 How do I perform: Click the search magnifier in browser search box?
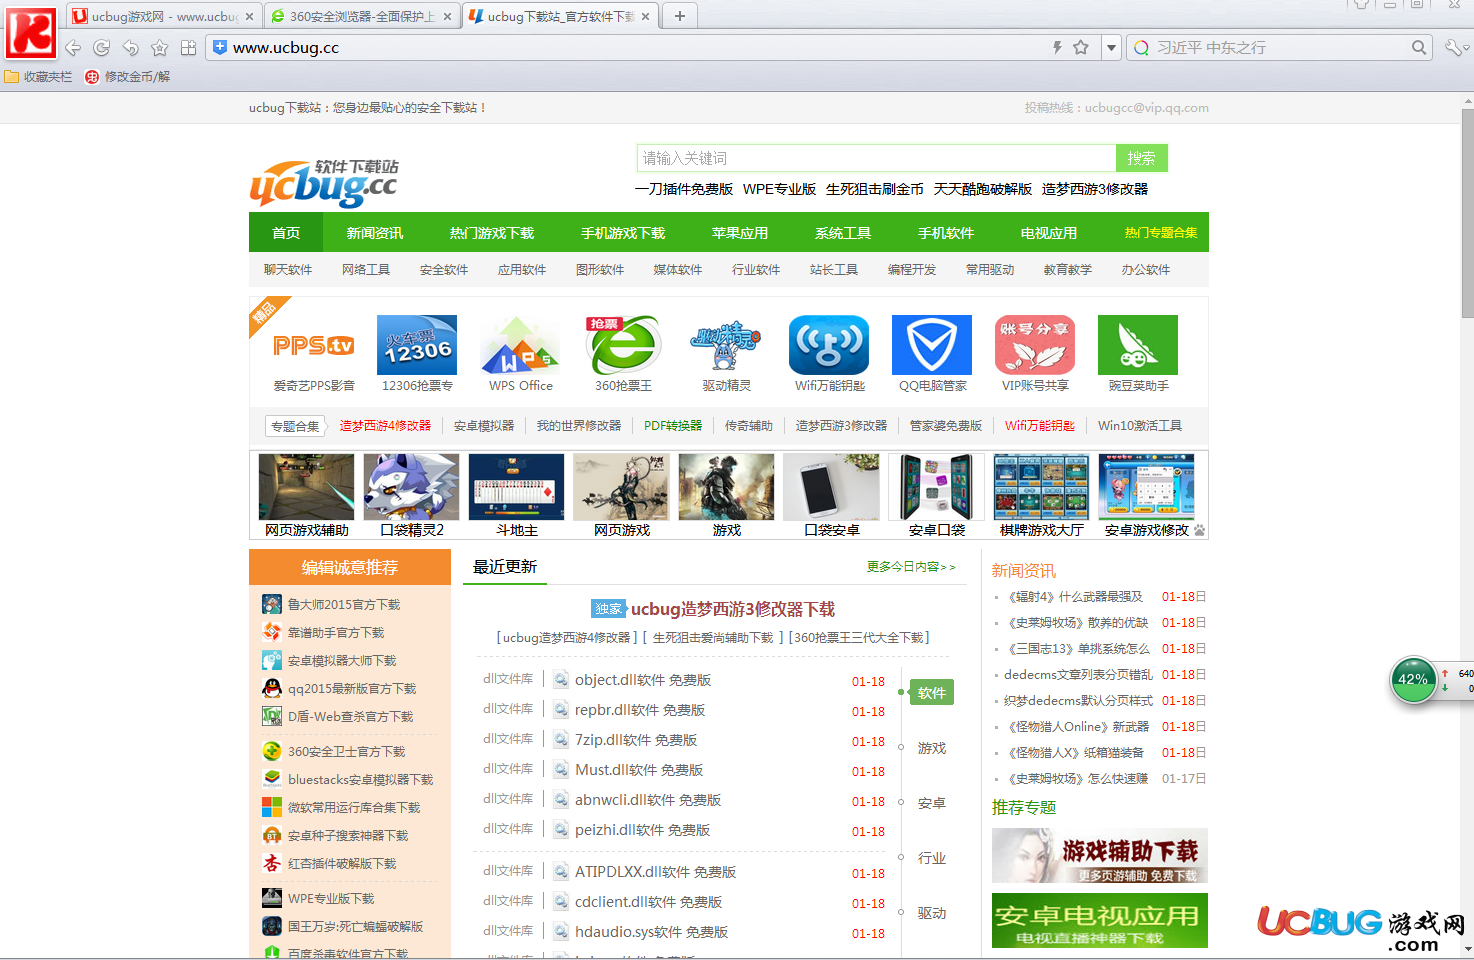[x=1419, y=47]
